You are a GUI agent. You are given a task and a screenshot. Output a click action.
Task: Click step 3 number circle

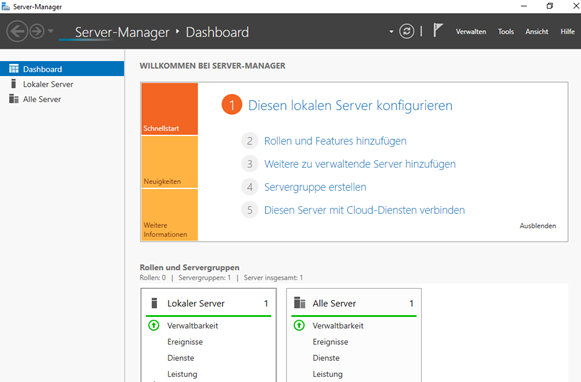point(250,164)
